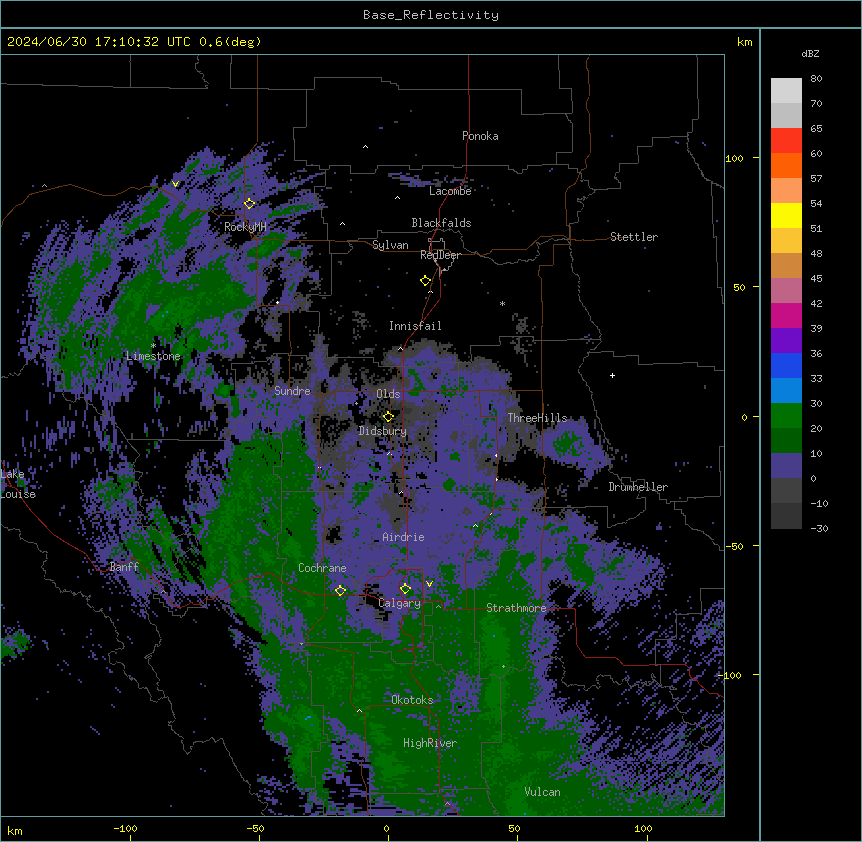Click the royal blue 33-36 dBZ legend band
Viewport: 862px width, 842px height.
(786, 365)
